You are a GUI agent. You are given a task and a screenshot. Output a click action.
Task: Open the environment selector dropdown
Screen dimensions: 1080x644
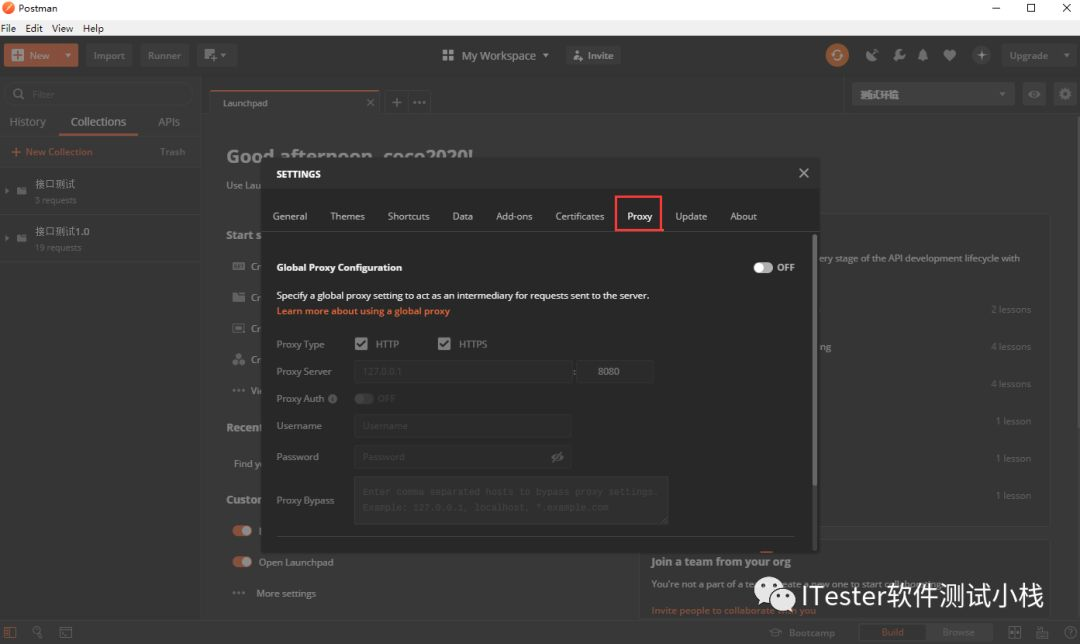933,94
